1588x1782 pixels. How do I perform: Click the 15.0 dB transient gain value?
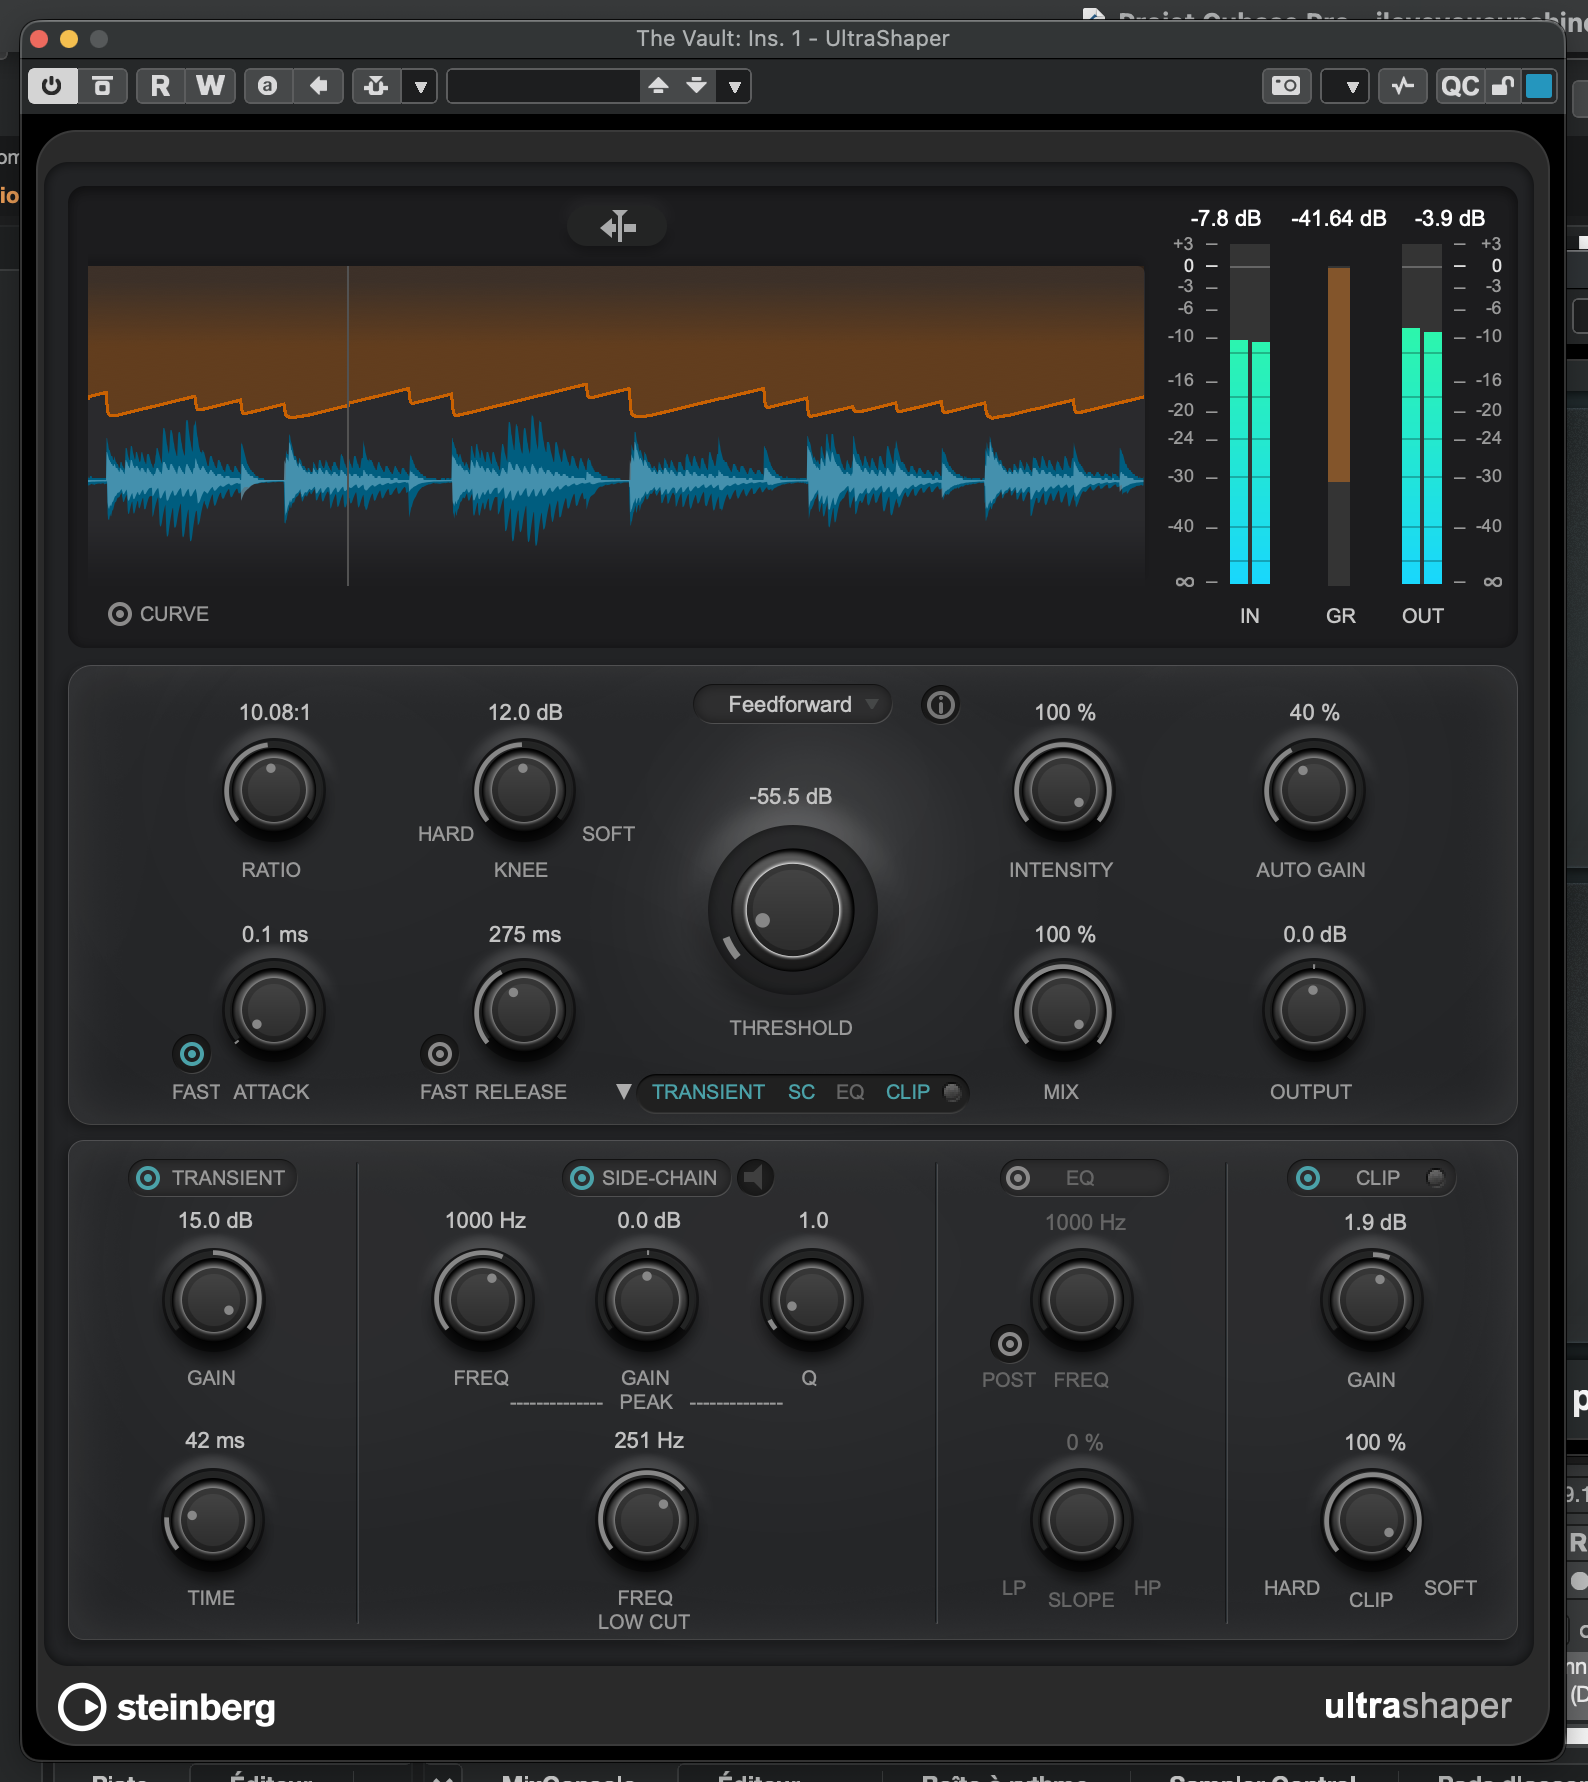click(x=215, y=1221)
